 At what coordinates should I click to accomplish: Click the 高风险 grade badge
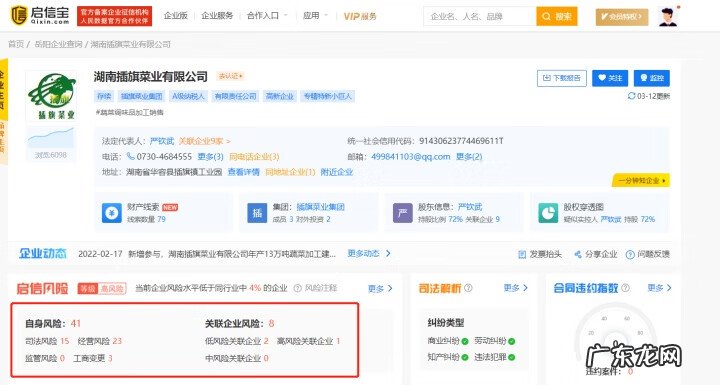(102, 289)
